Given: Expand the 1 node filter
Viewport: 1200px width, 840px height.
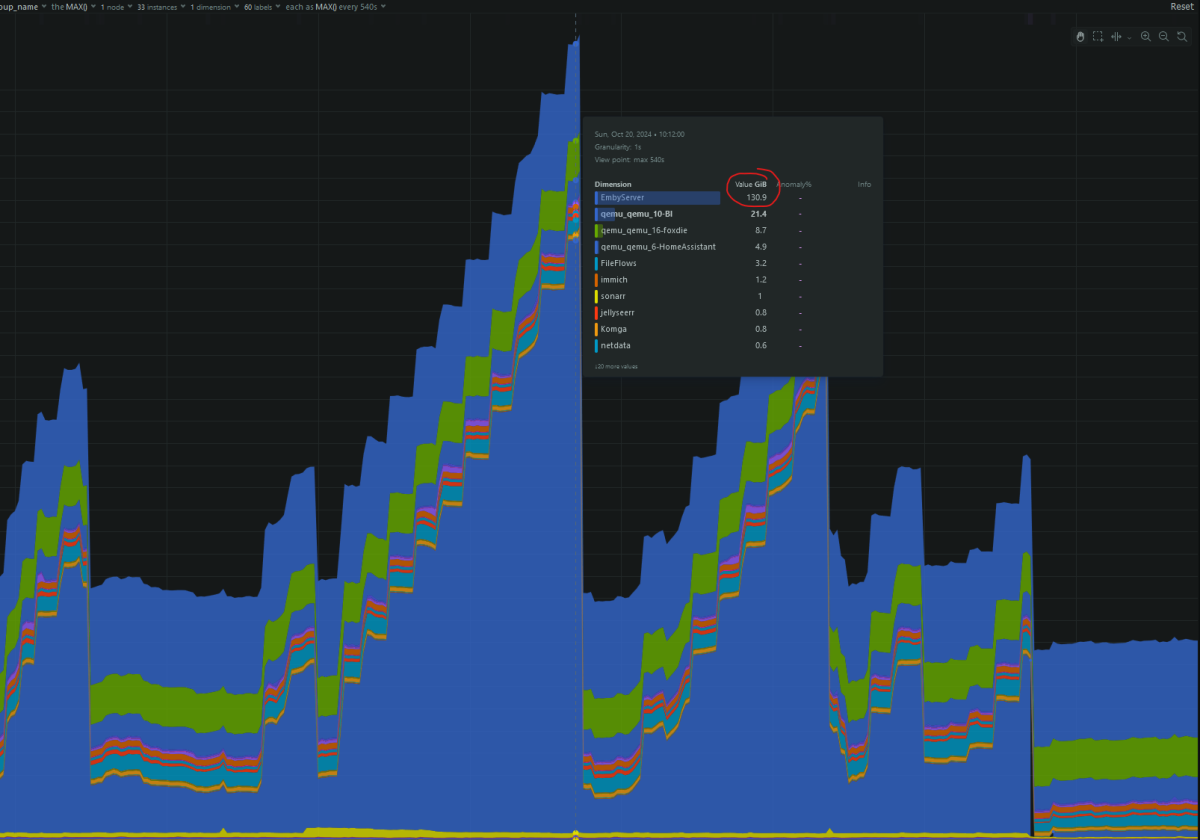Looking at the screenshot, I should coord(116,6).
